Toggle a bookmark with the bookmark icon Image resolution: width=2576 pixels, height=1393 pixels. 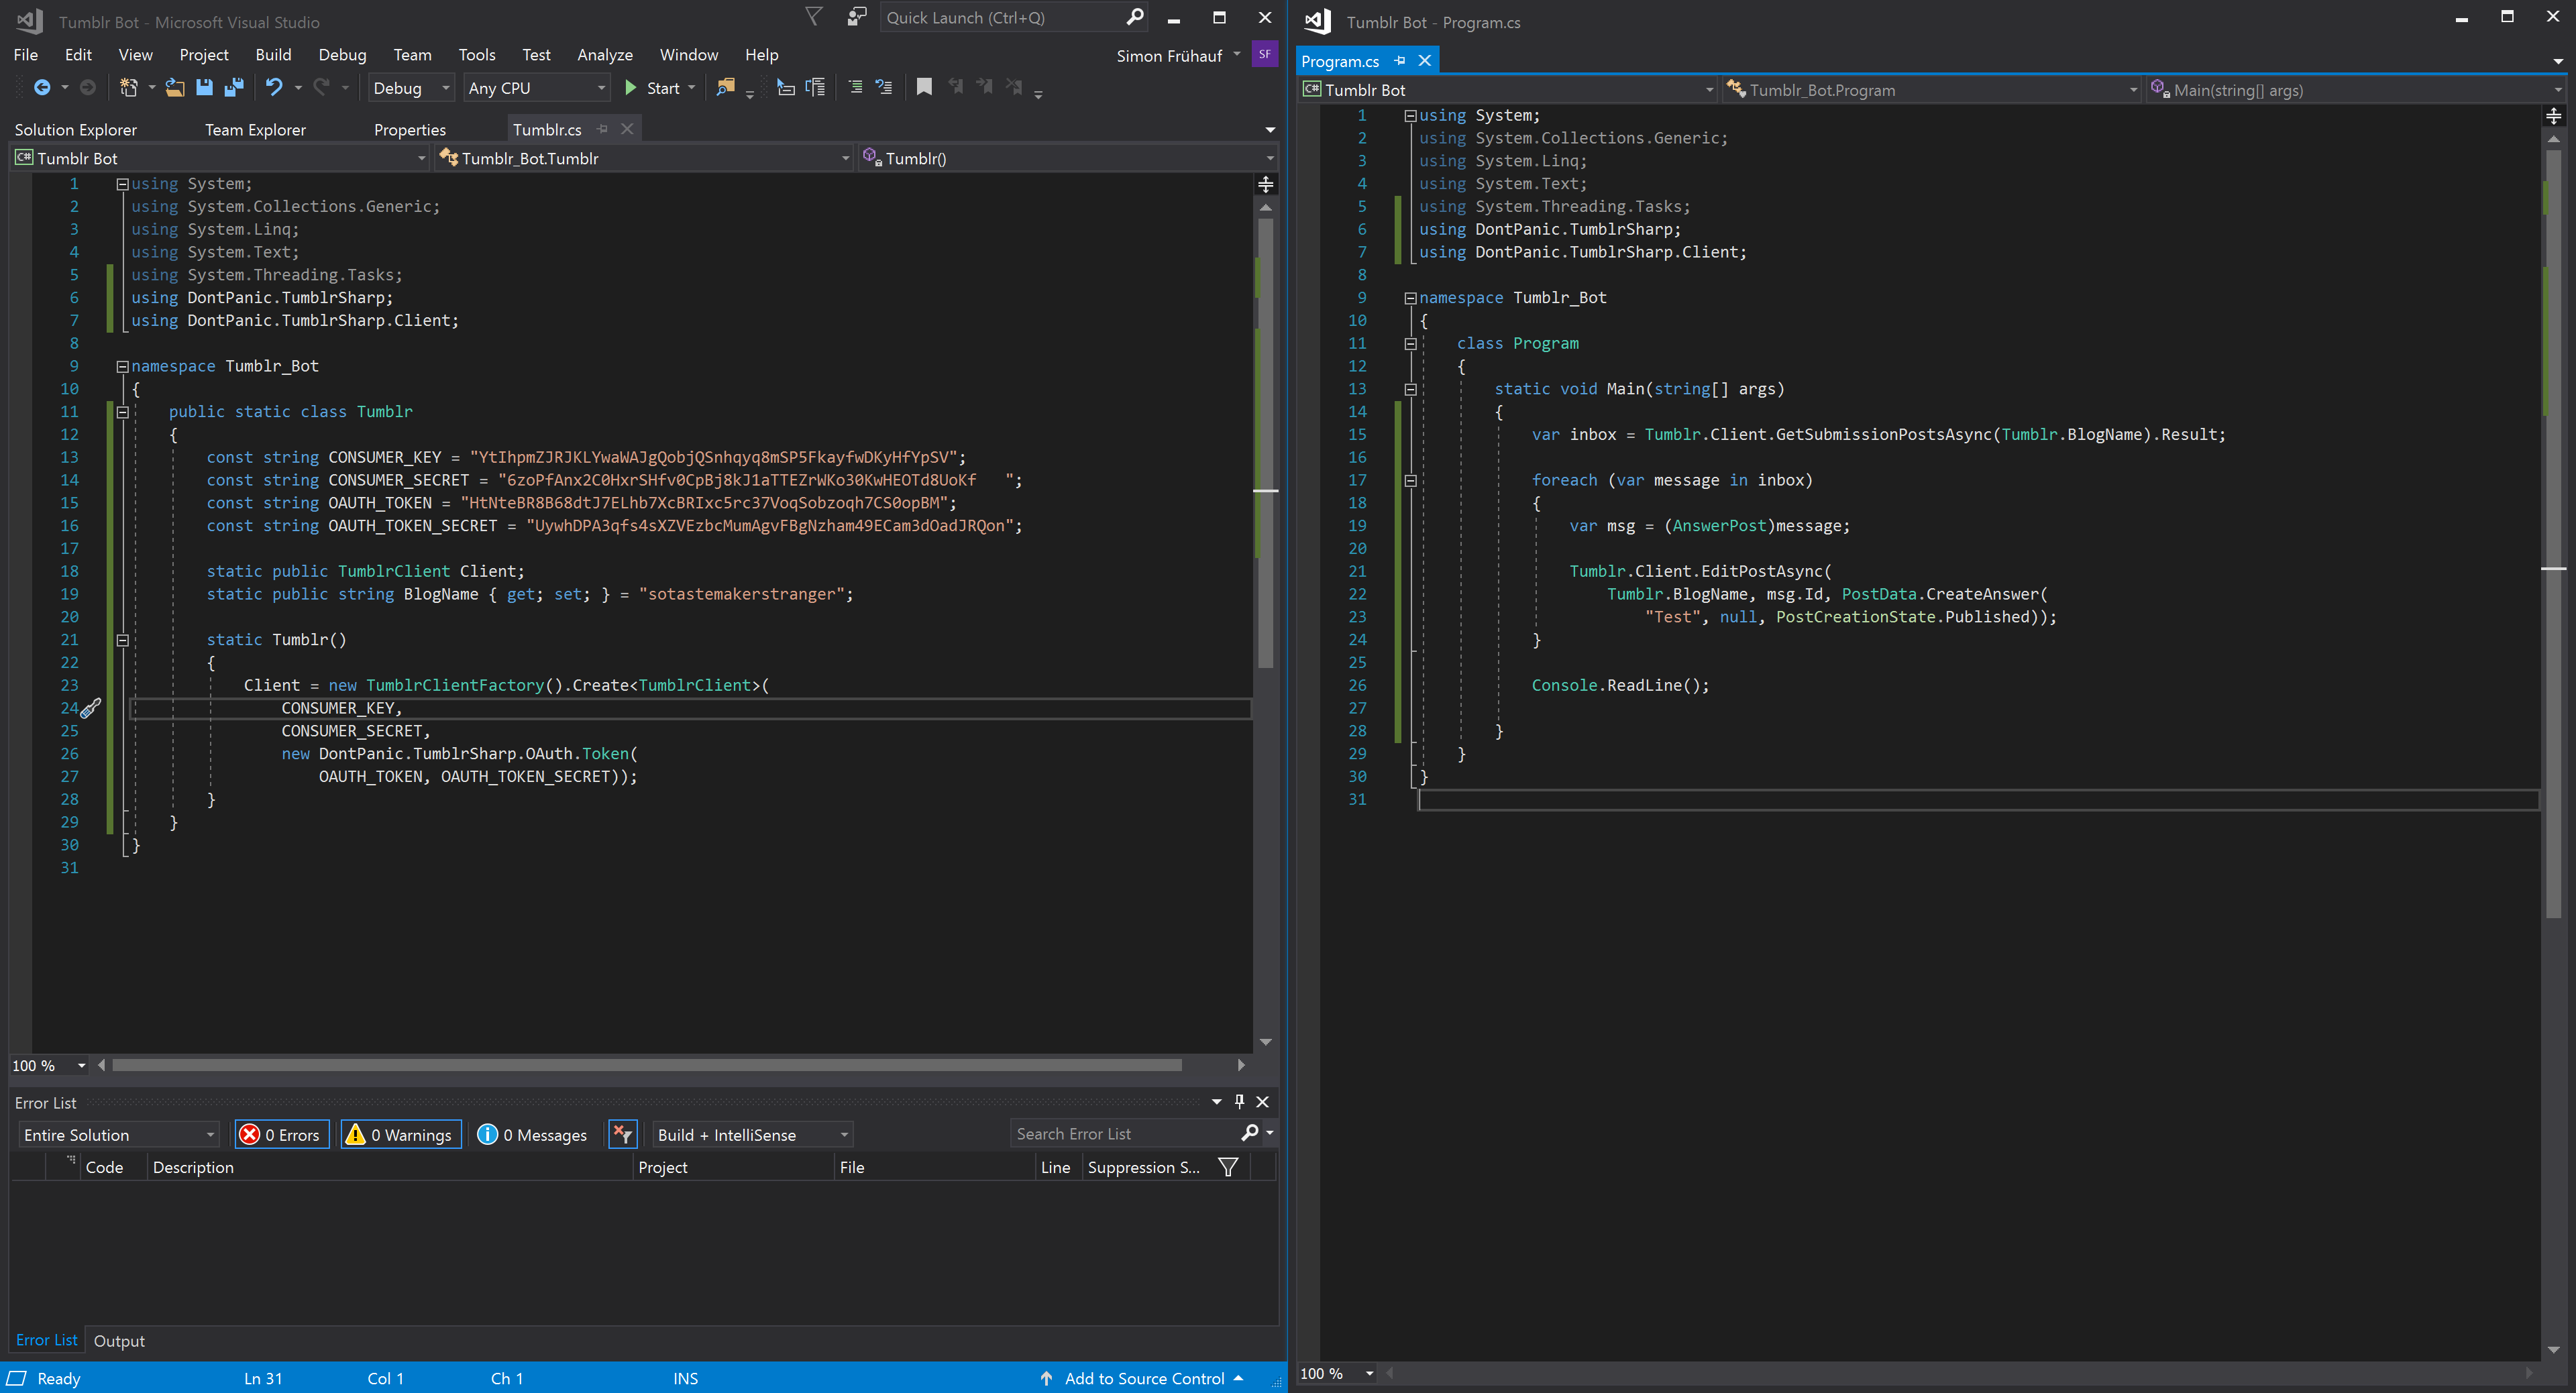tap(924, 88)
